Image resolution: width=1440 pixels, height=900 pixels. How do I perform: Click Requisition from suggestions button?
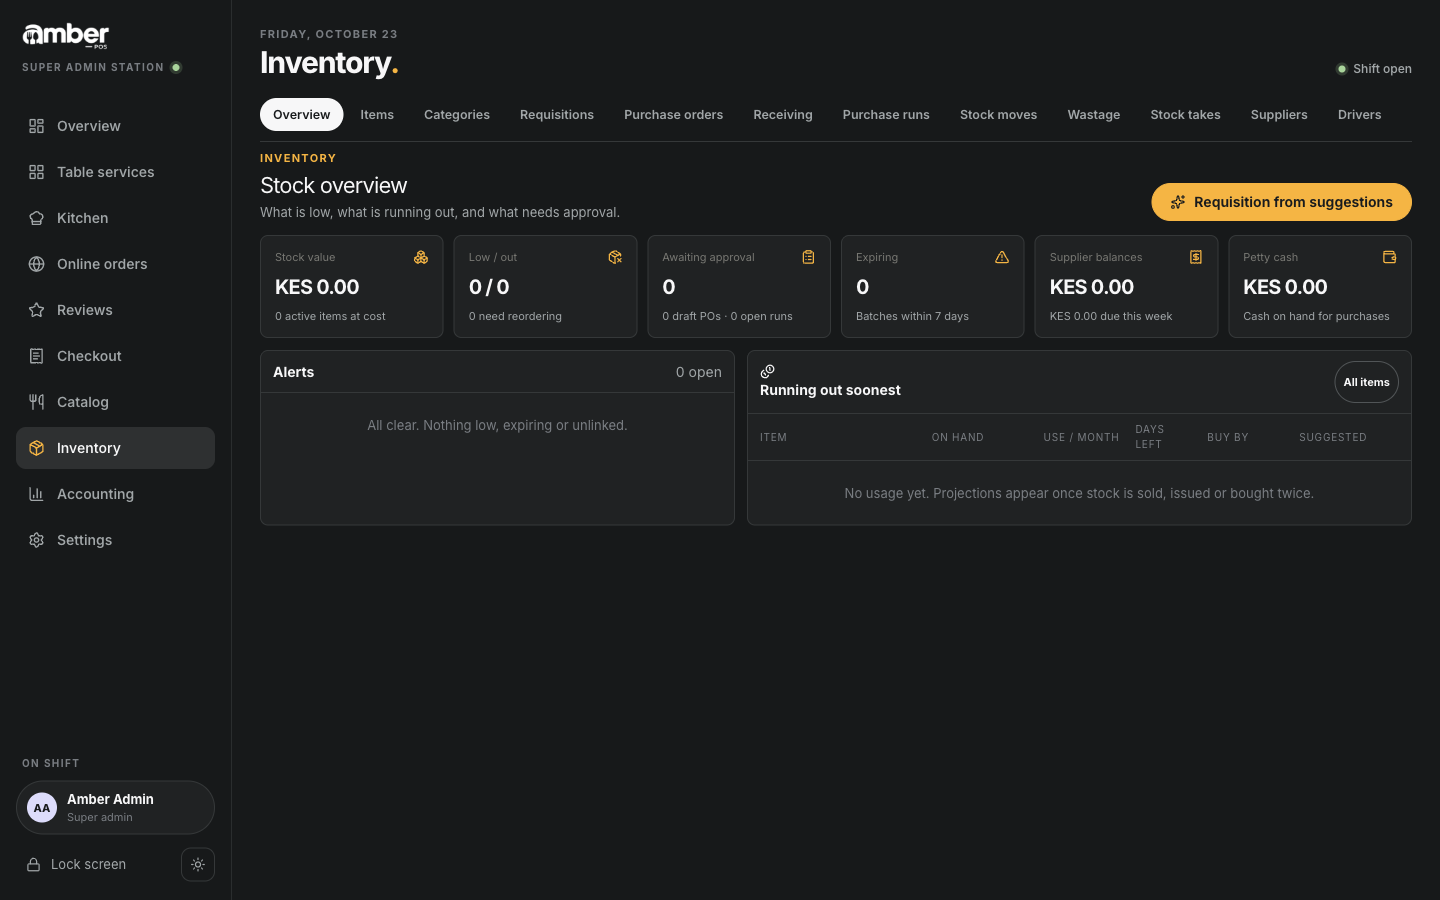click(x=1282, y=202)
